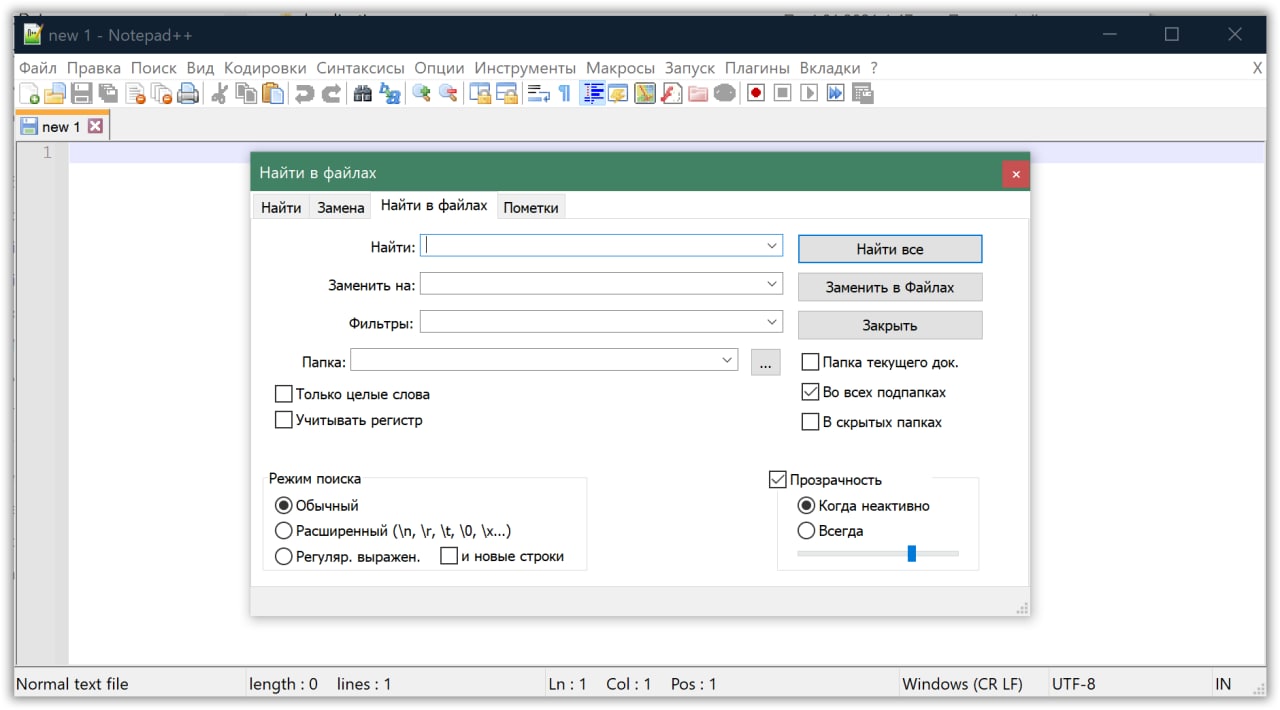This screenshot has width=1280, height=710.
Task: Create a new file via toolbar icon
Action: click(x=30, y=94)
